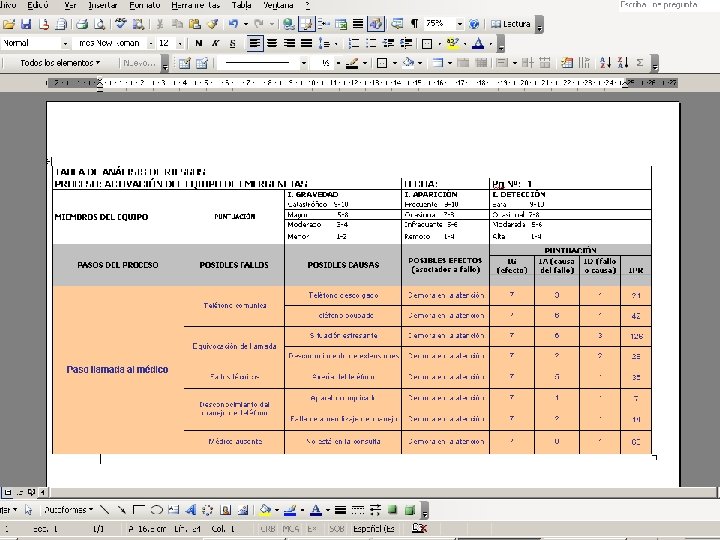This screenshot has height=540, width=720.
Task: Paste clipboard contents icon
Action: click(x=195, y=24)
